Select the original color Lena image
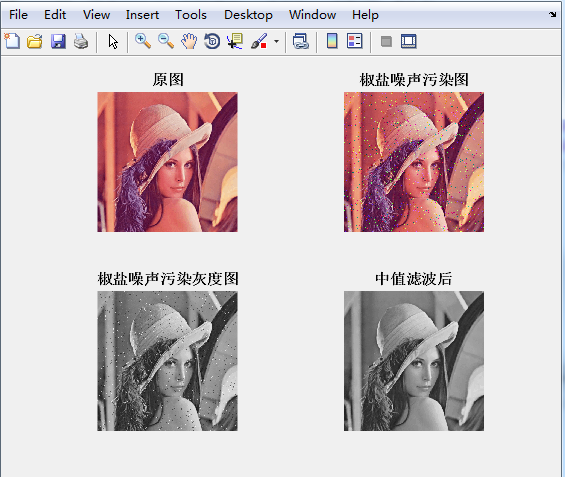The width and height of the screenshot is (565, 477). pos(167,162)
